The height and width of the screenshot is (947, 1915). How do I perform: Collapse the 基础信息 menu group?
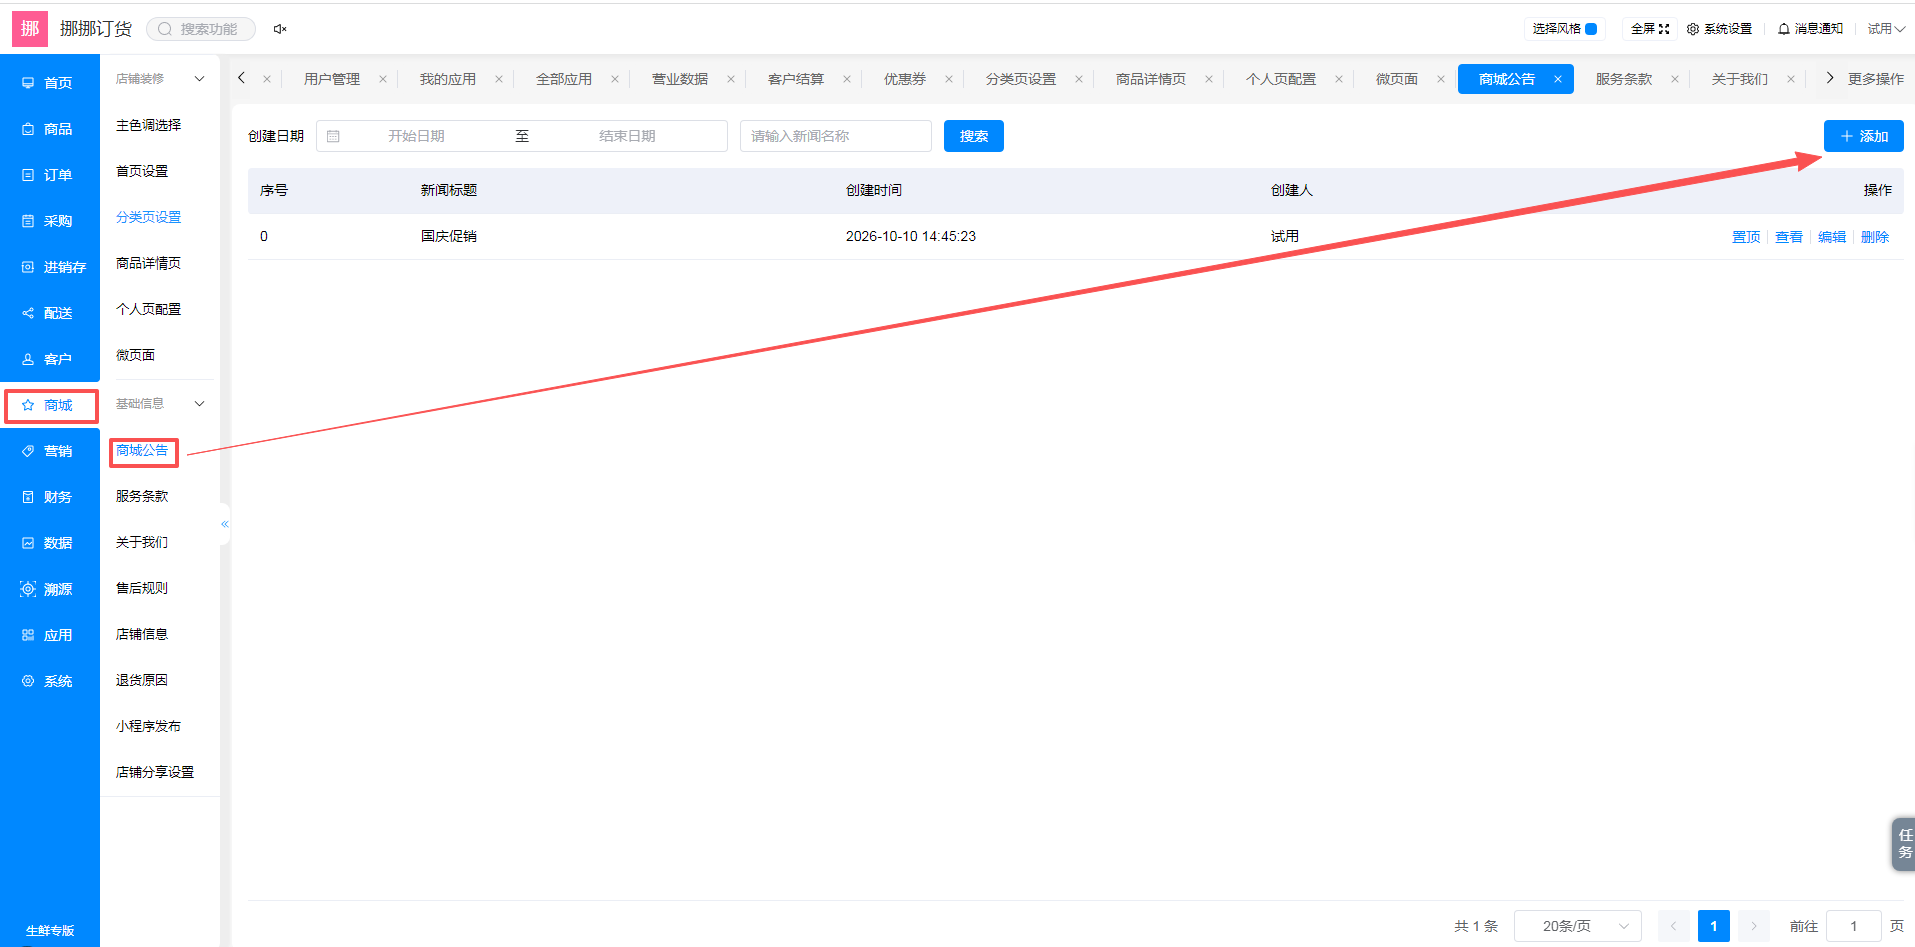click(199, 404)
